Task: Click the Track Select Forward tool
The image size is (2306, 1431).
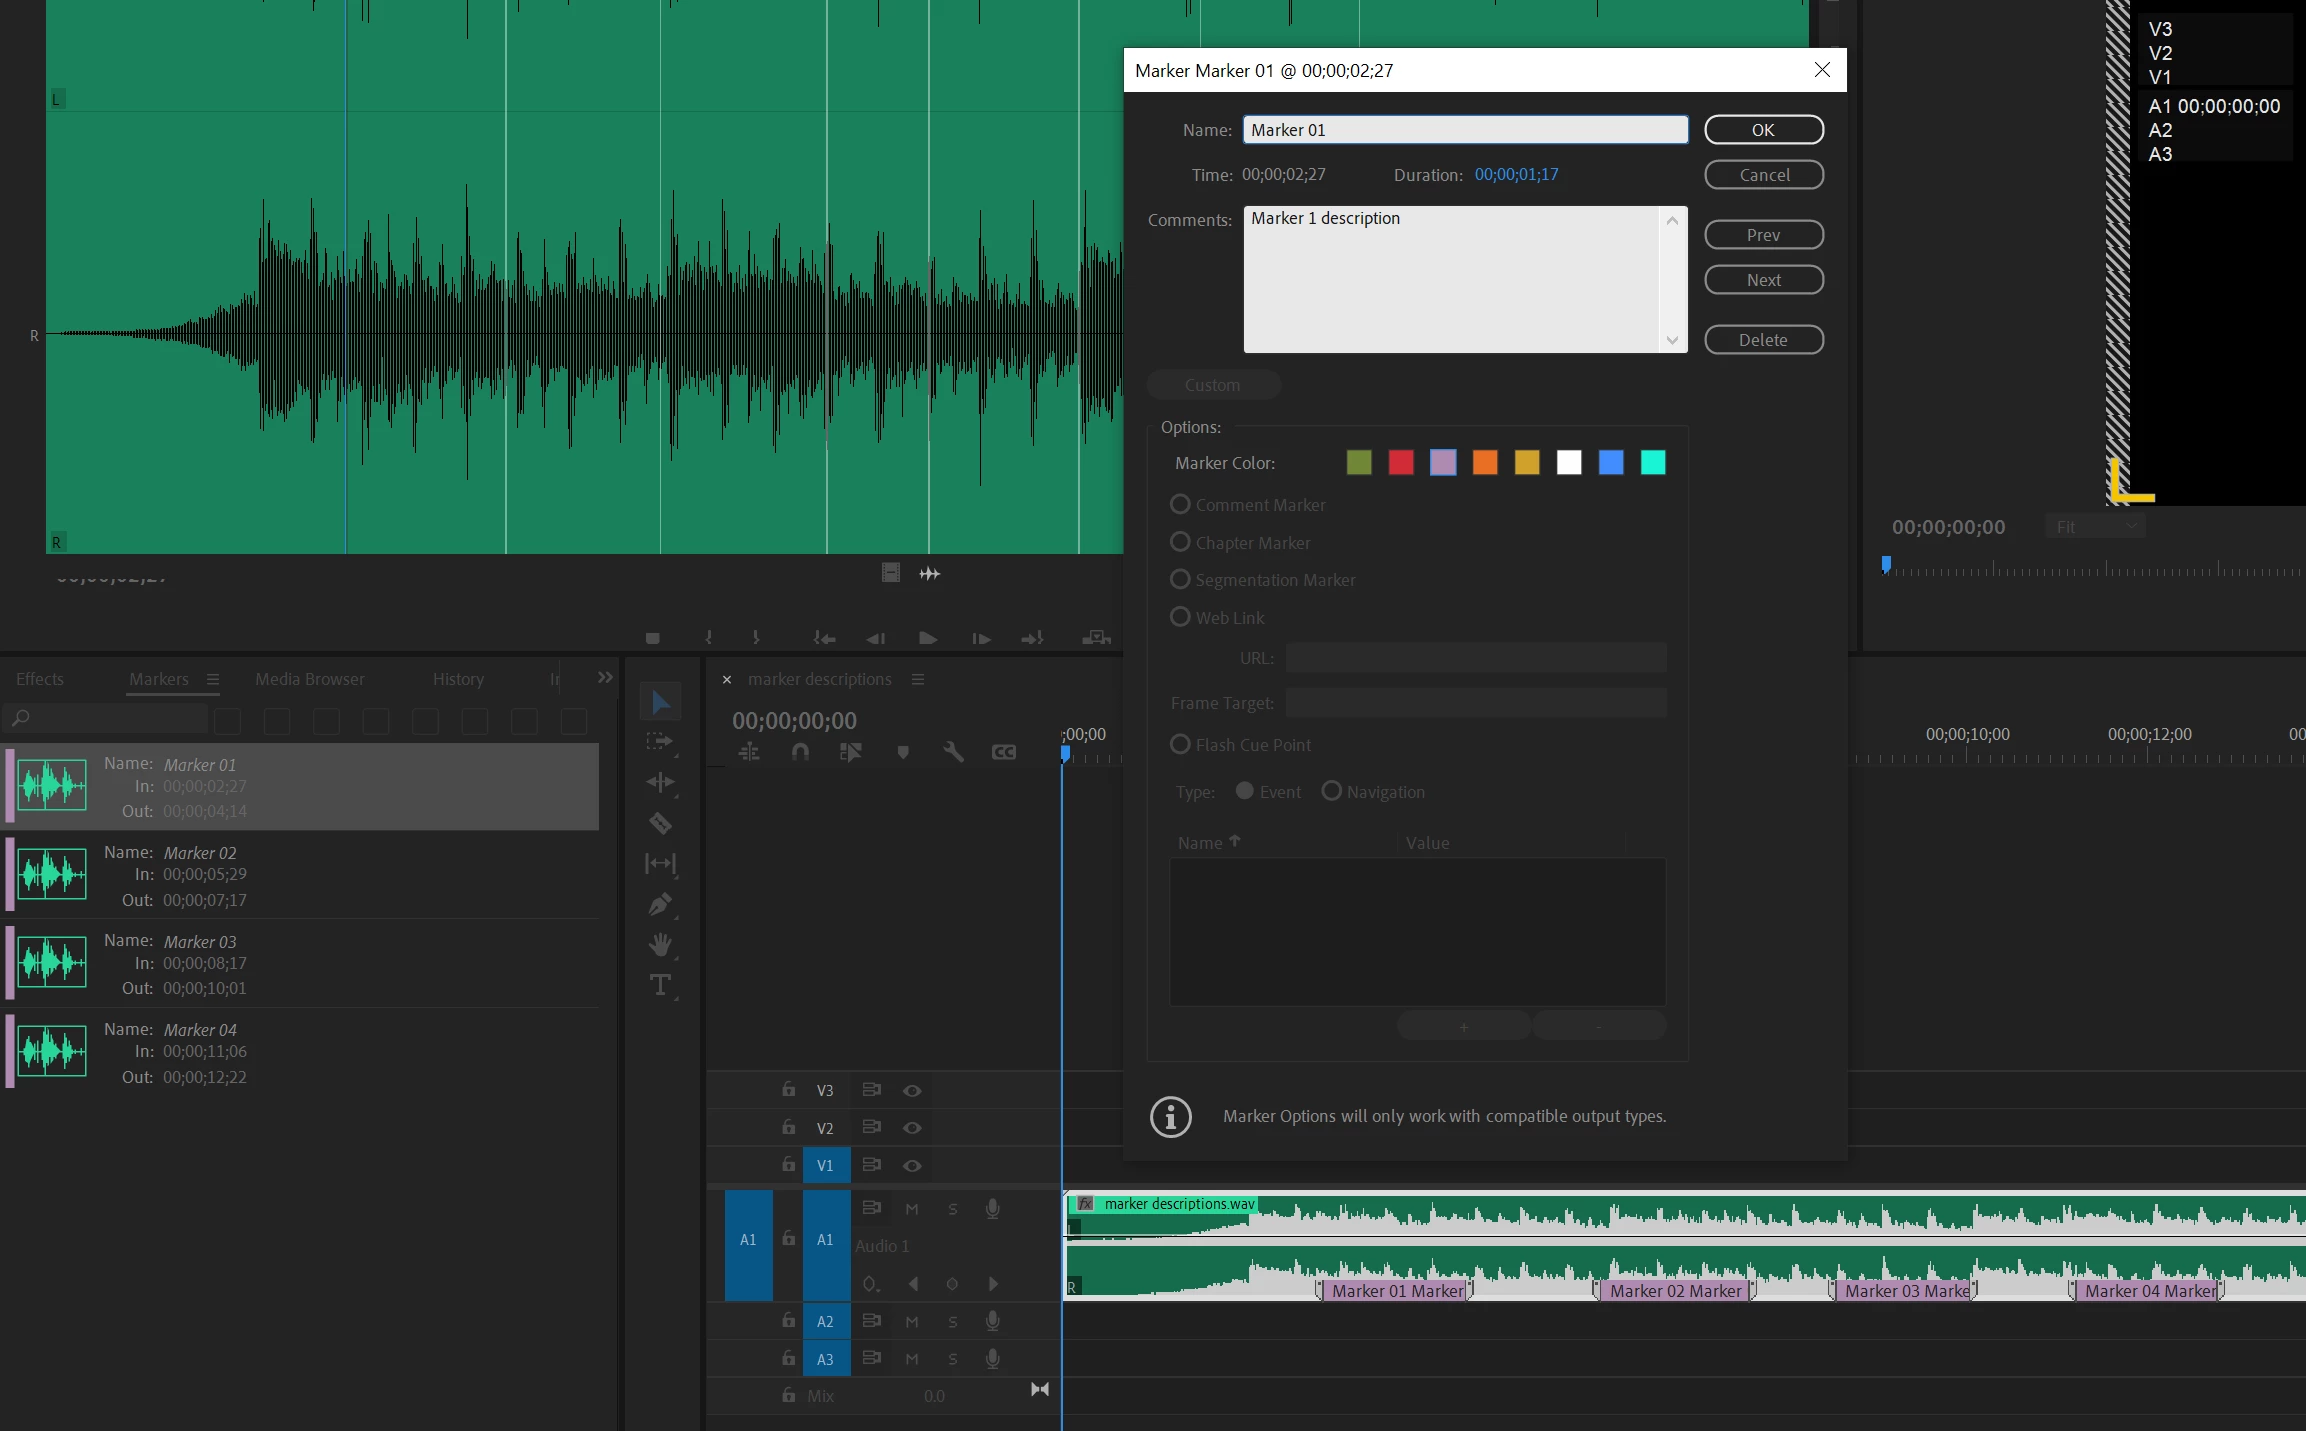Action: pos(660,742)
